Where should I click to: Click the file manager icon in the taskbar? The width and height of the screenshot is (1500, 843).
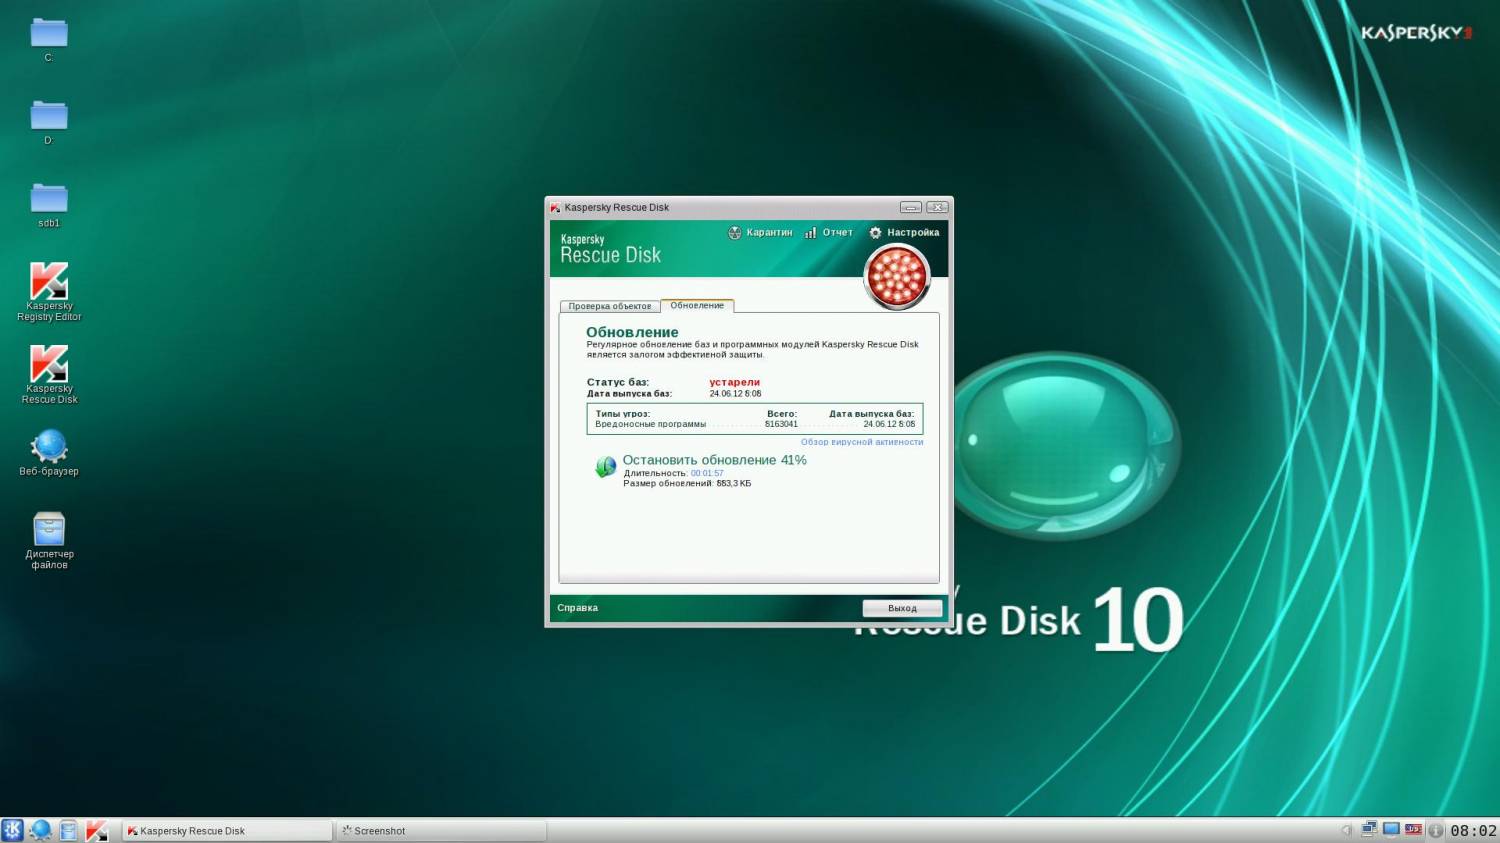point(68,830)
